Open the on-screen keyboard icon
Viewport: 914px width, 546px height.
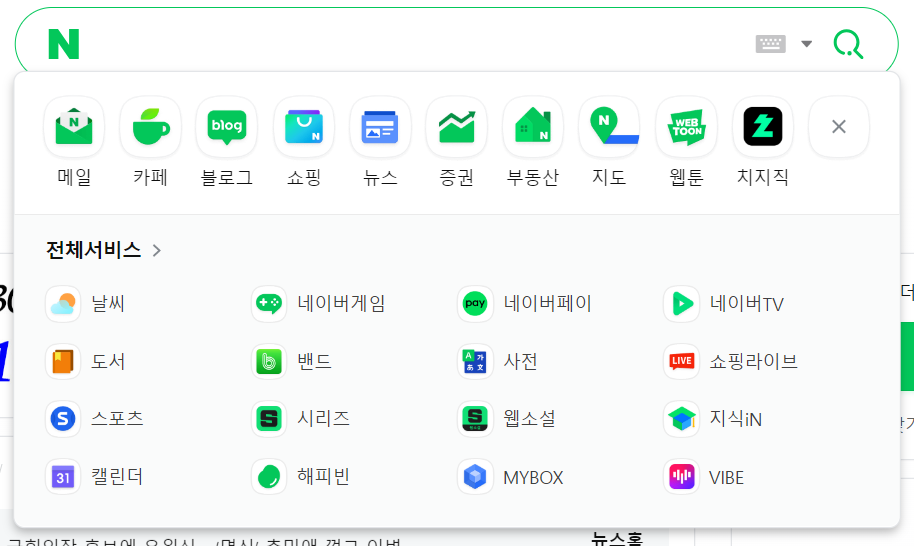(x=771, y=44)
